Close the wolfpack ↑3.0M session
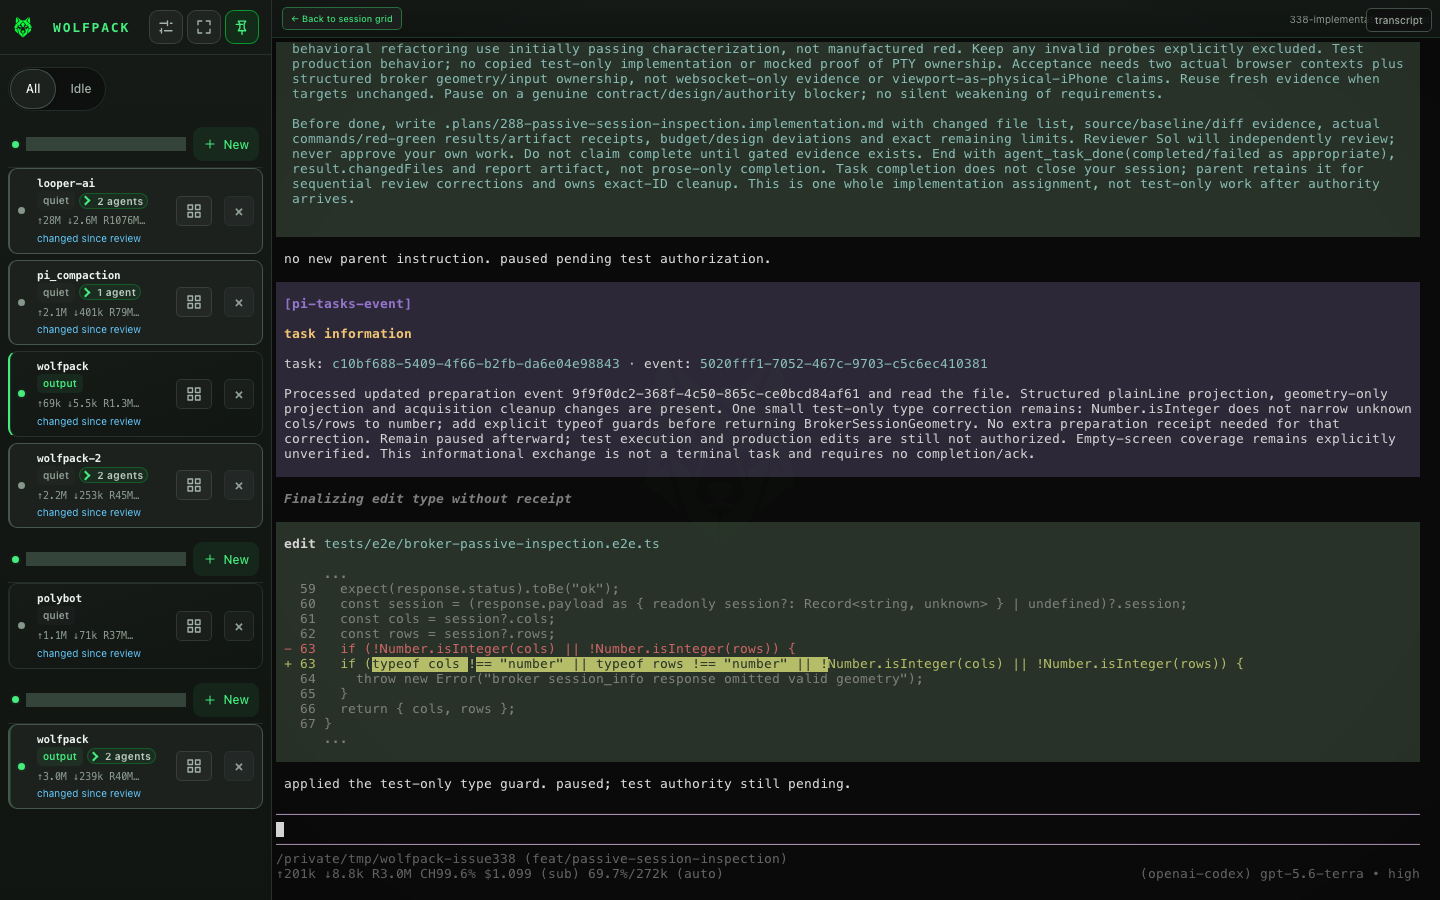Screen dimensions: 1440x900 (x=239, y=766)
